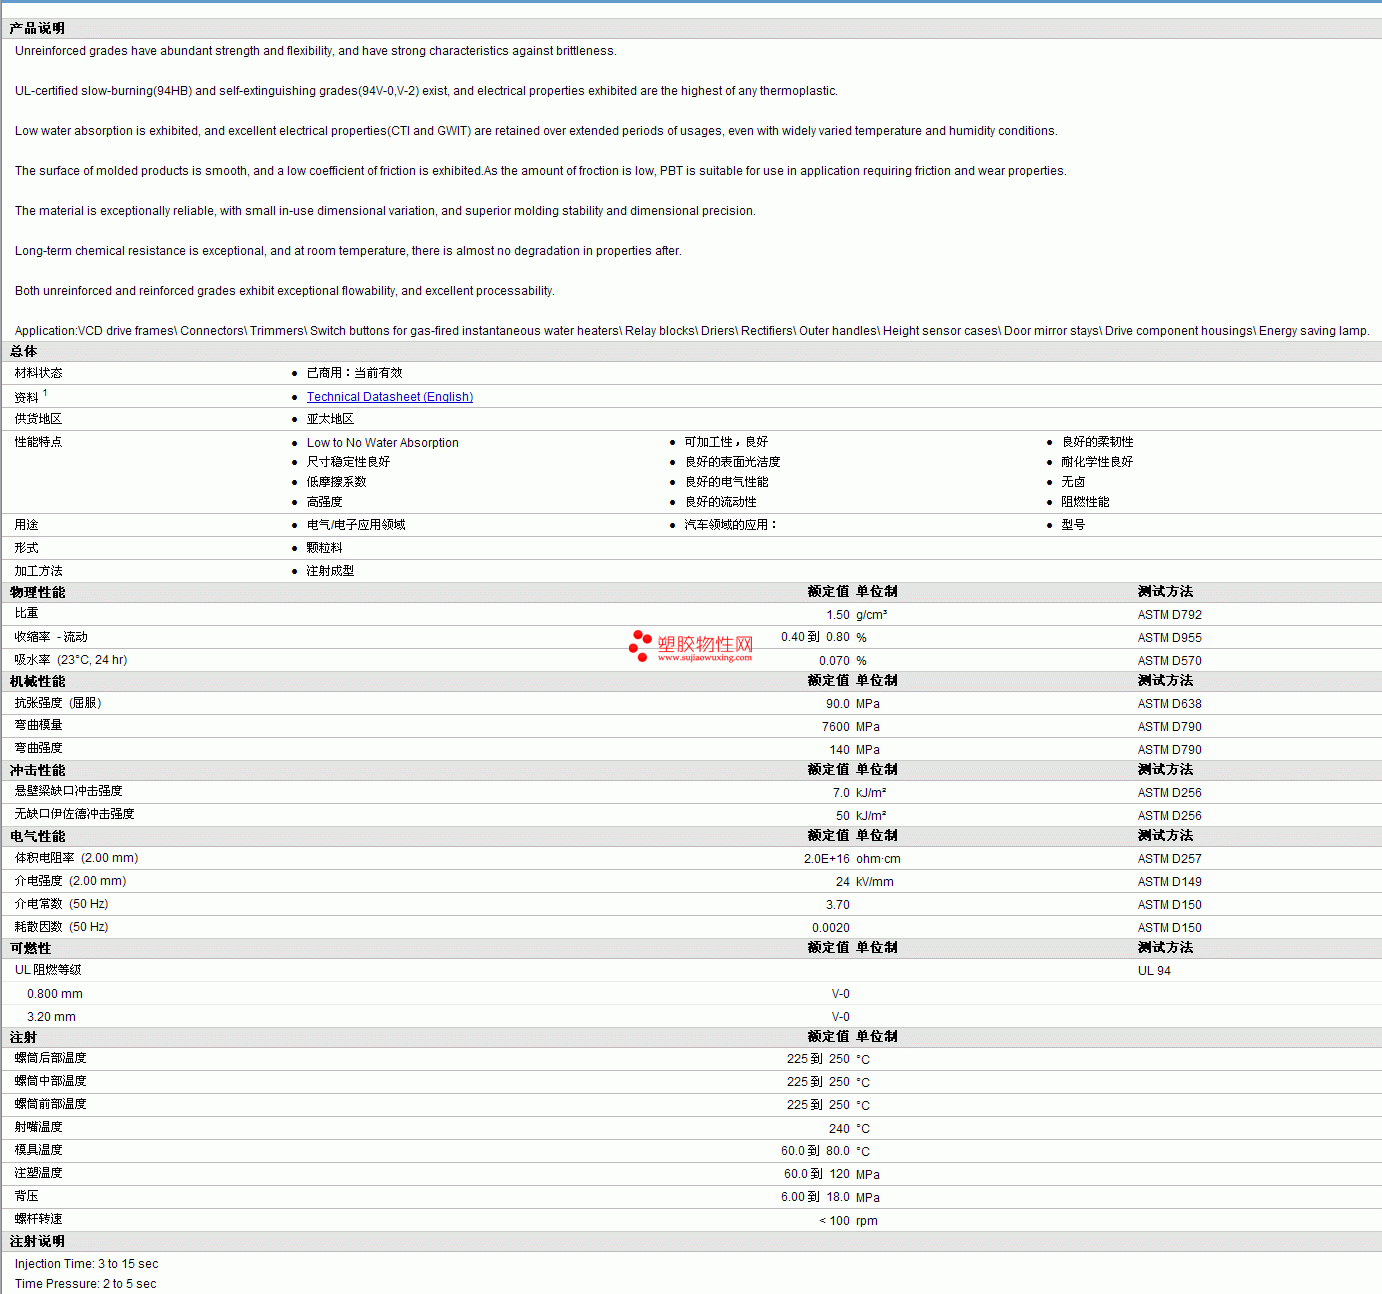Select the 耐化学性良好 feature
The width and height of the screenshot is (1382, 1294).
(1098, 462)
